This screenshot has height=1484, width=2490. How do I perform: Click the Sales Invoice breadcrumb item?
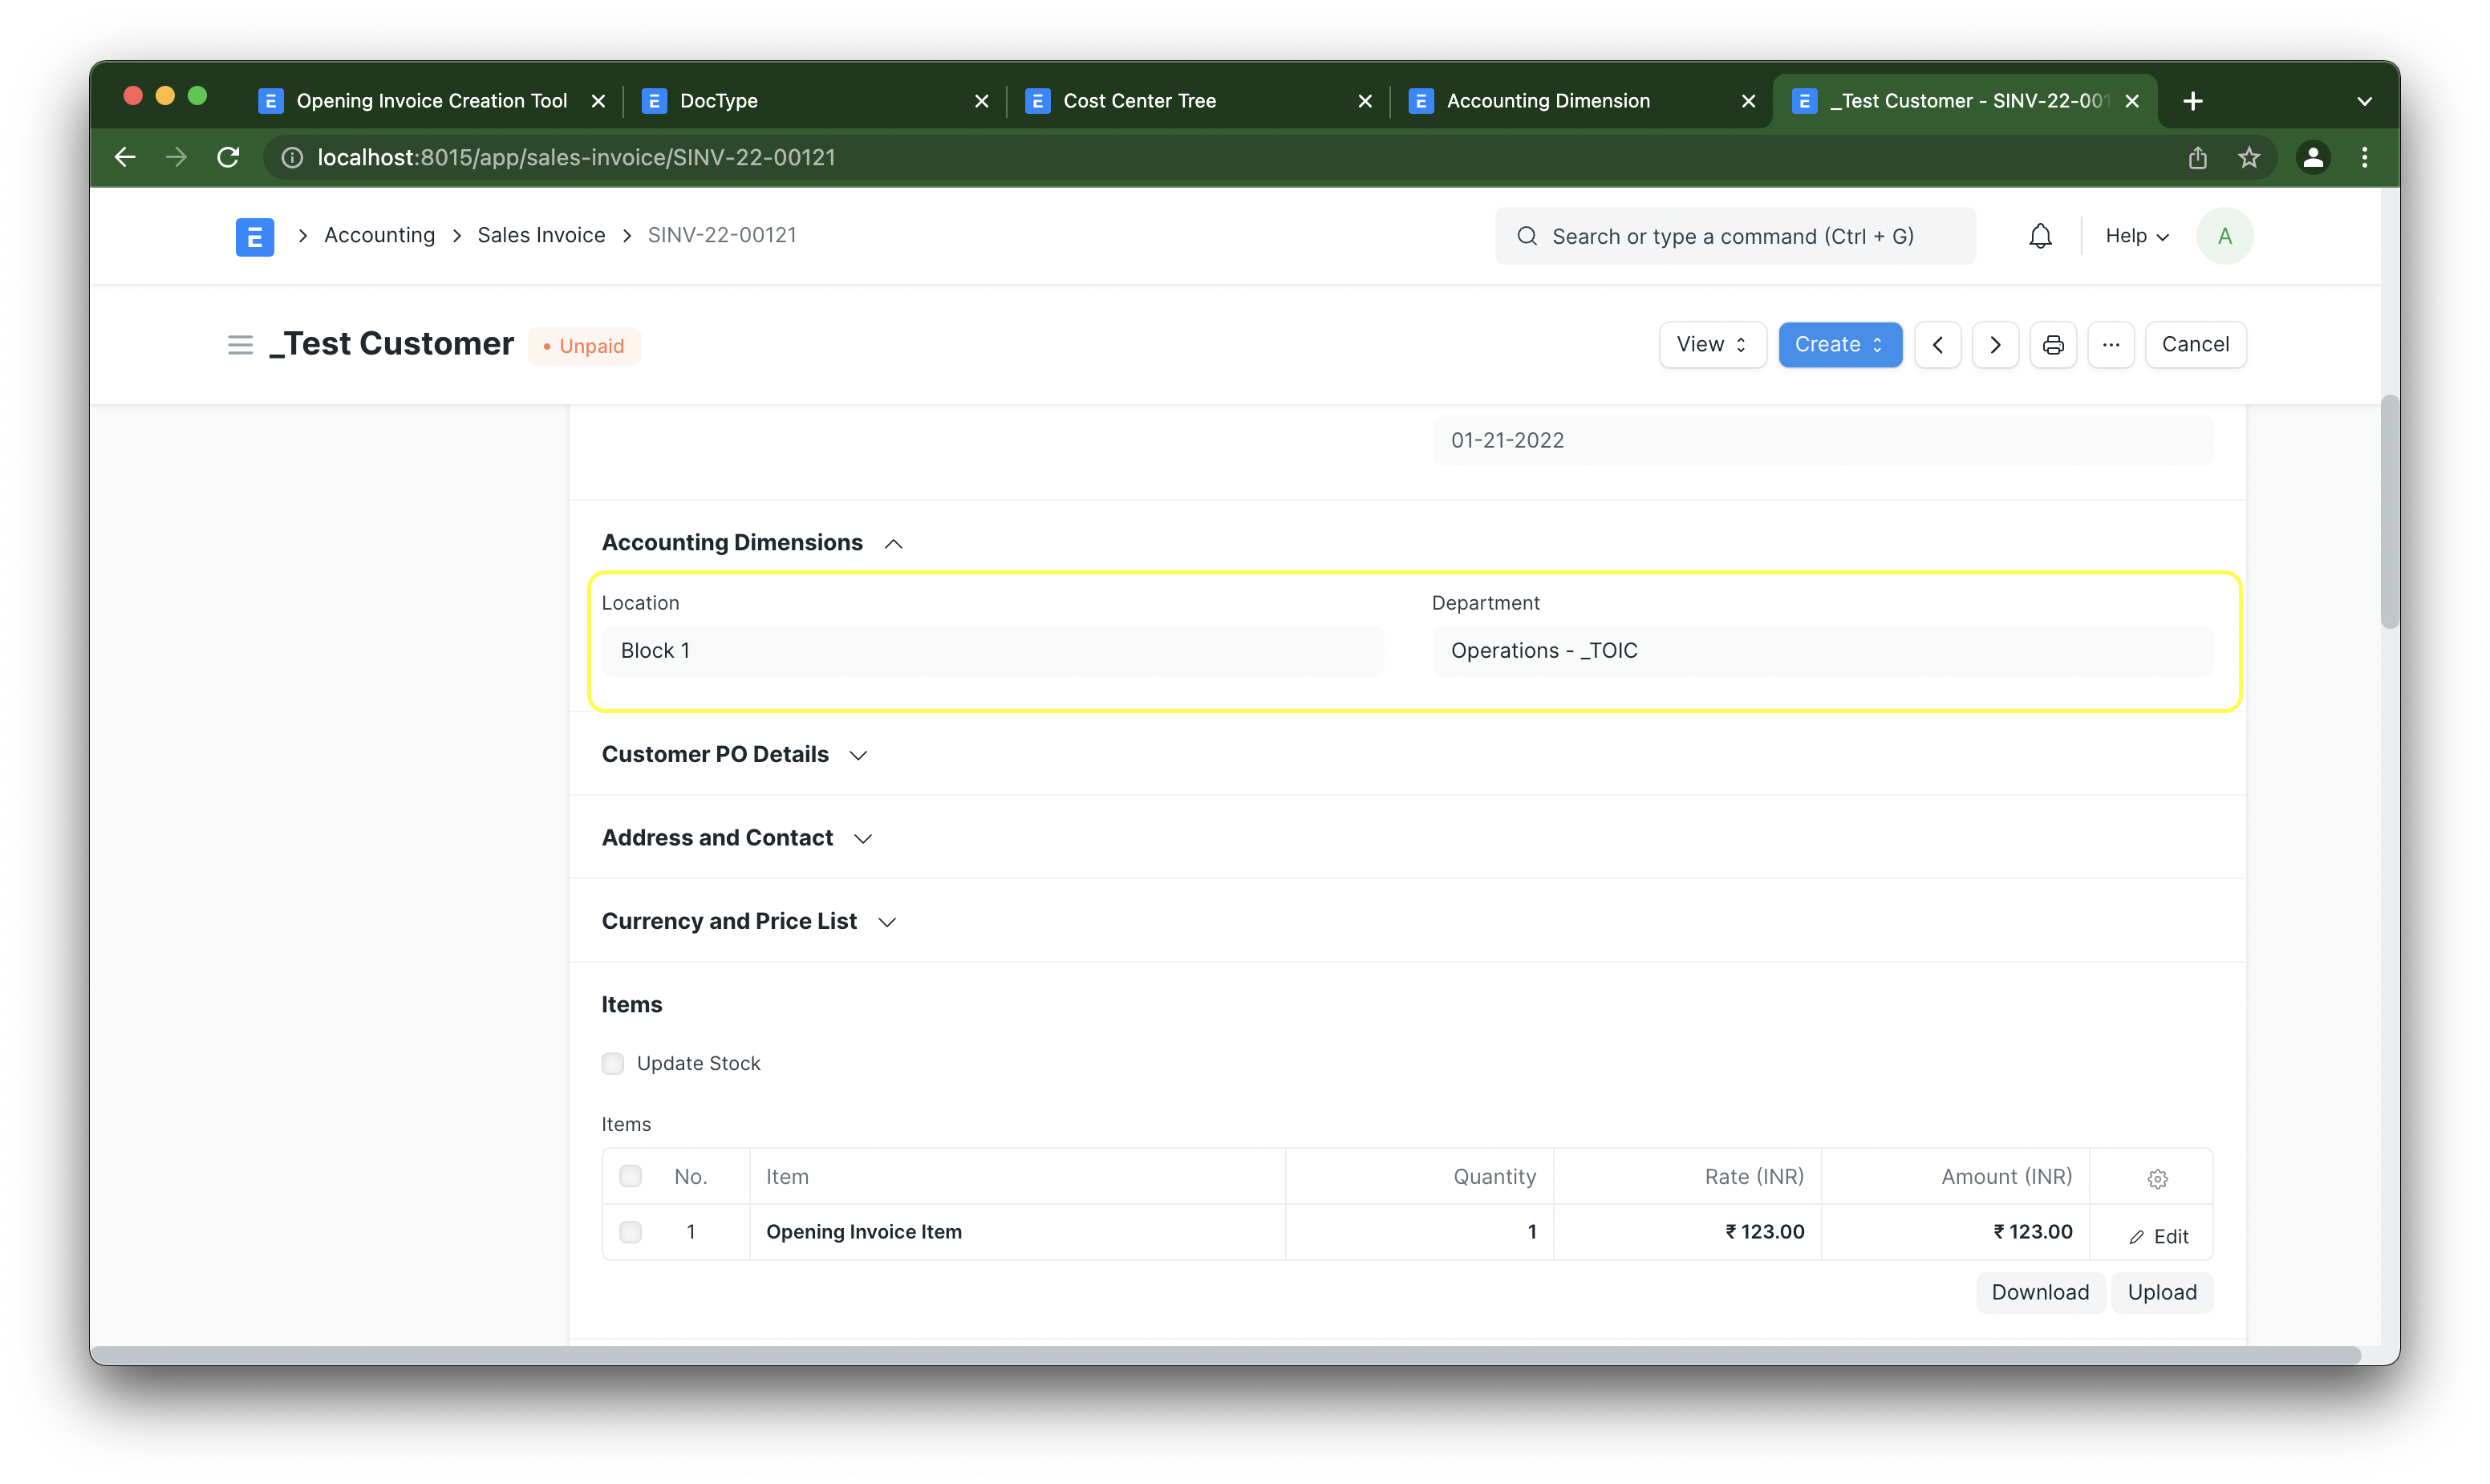541,235
